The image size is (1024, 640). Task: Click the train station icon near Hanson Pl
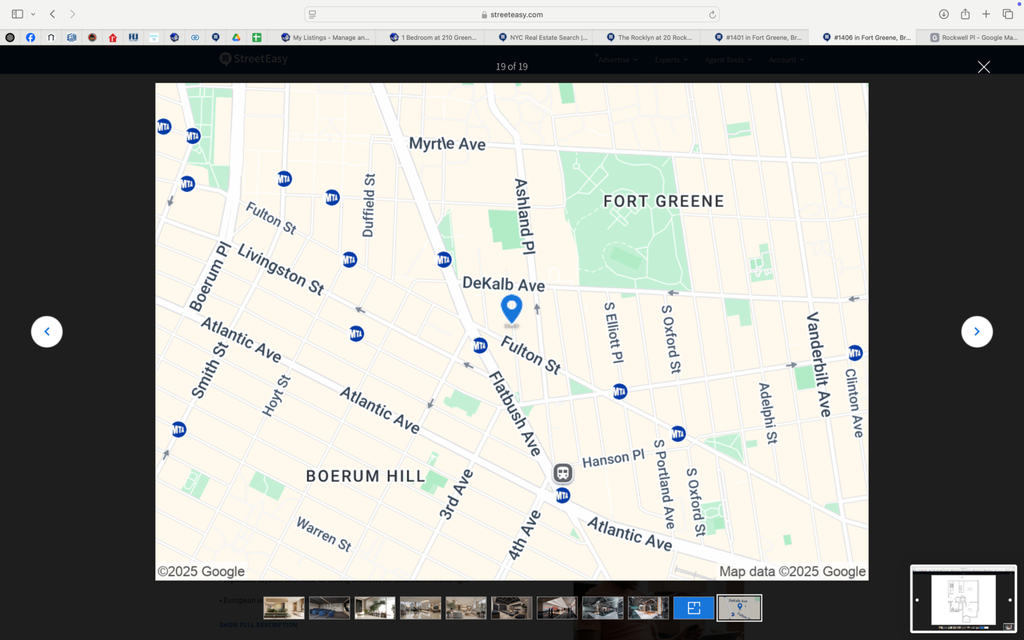[x=563, y=473]
